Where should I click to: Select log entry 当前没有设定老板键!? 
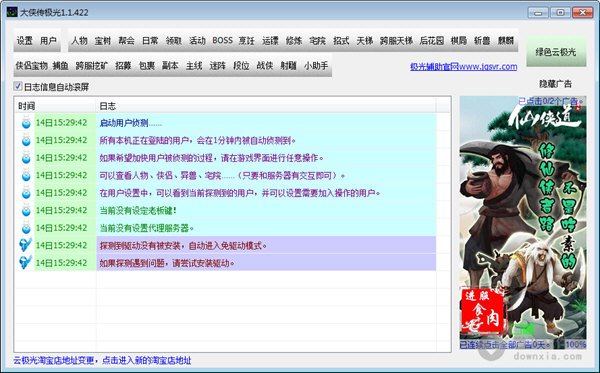(138, 211)
